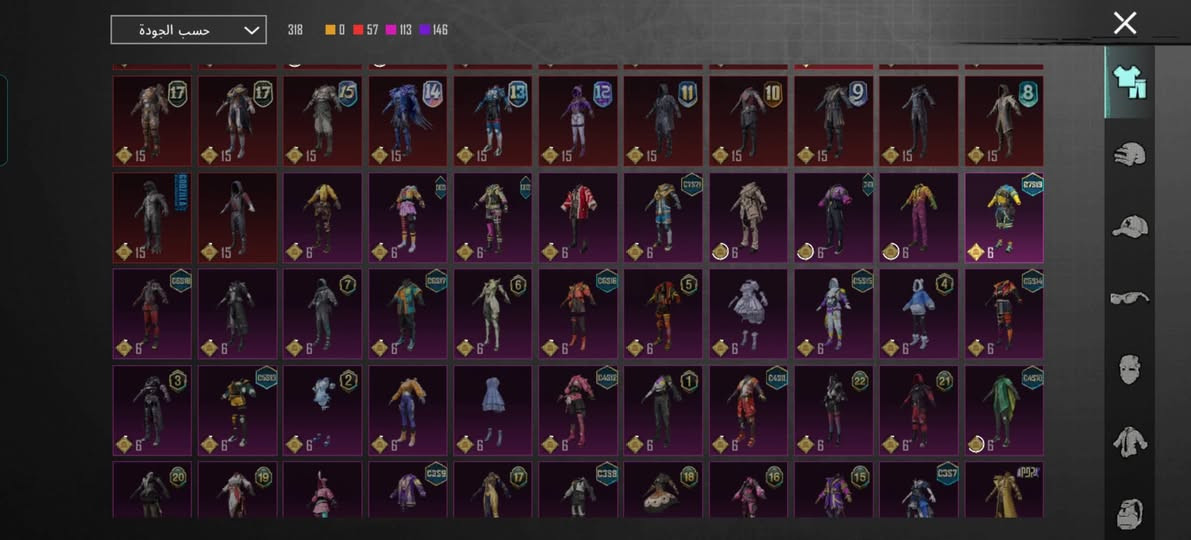1191x540 pixels.
Task: Select the helmet category icon
Action: point(1129,153)
